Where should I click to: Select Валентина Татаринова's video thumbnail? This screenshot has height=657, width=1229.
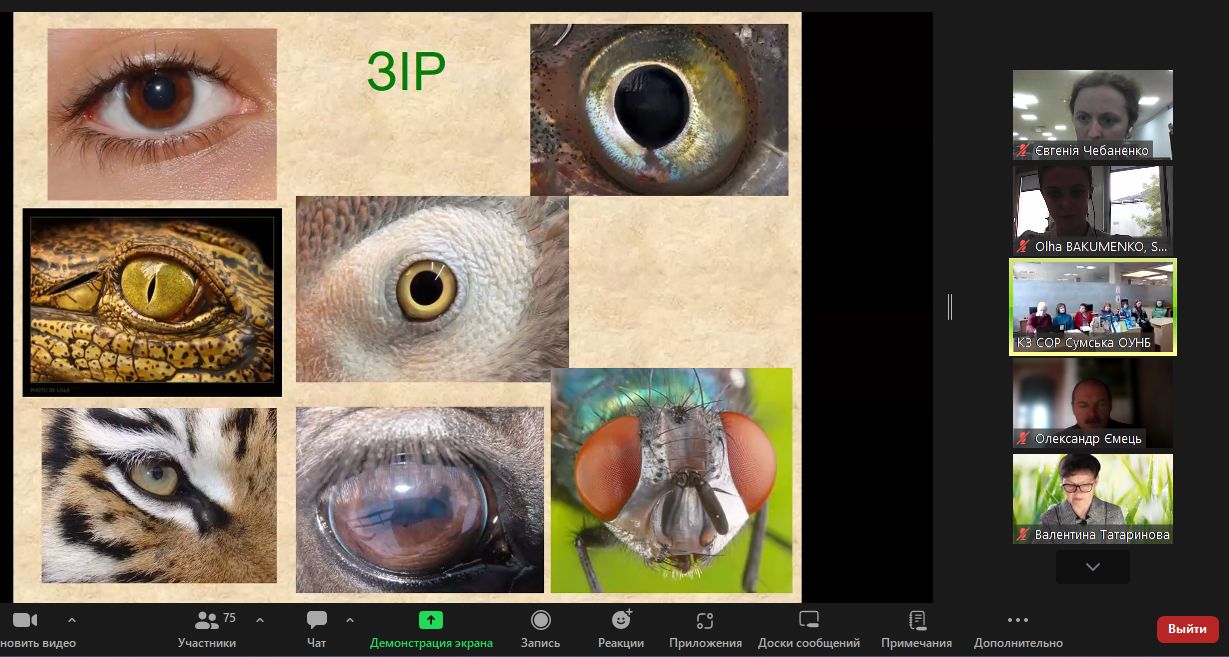coord(1092,498)
